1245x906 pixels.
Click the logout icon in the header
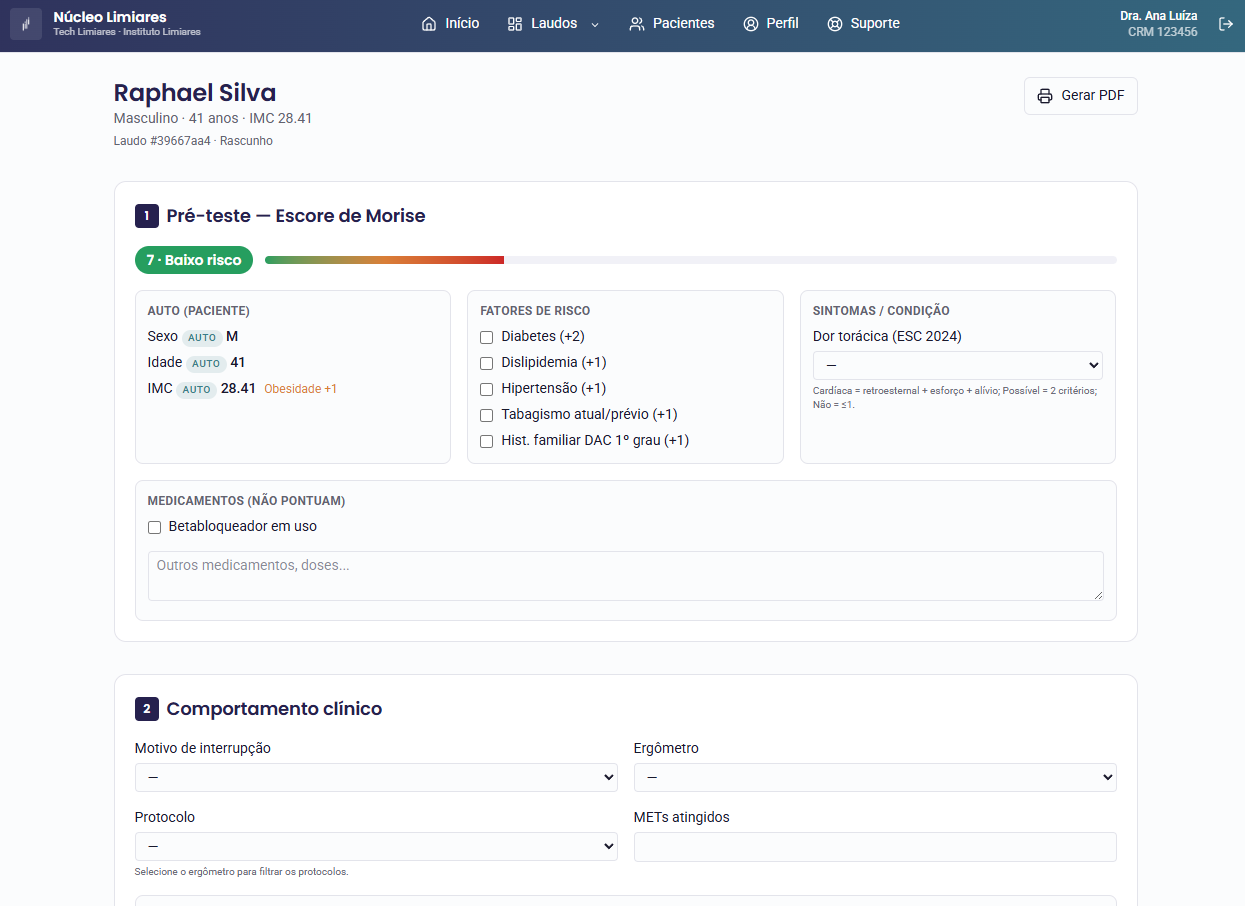coord(1226,24)
